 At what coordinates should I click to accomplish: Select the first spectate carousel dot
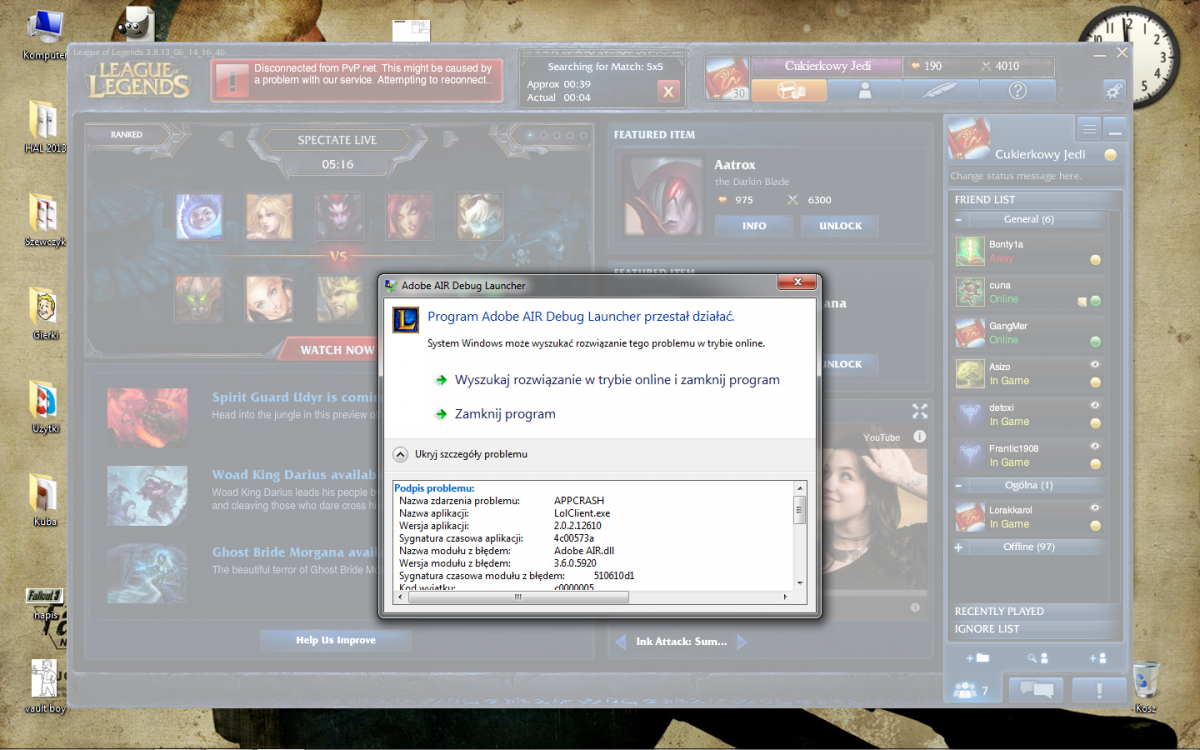(531, 135)
